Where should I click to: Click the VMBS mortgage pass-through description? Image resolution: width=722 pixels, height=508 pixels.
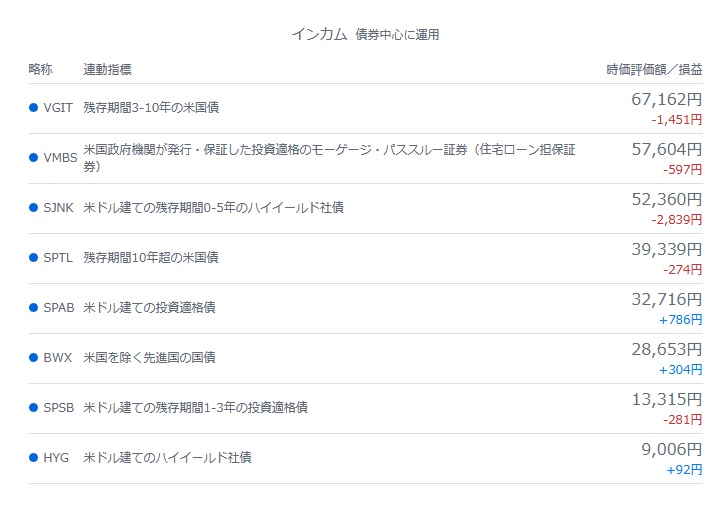pyautogui.click(x=329, y=158)
